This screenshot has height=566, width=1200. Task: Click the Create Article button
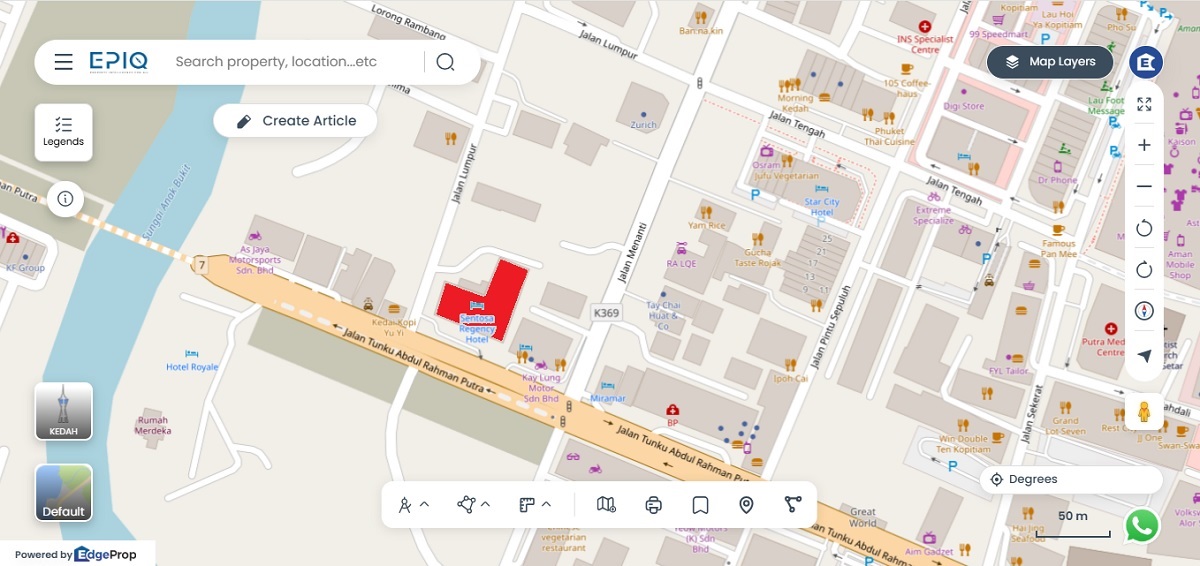point(296,121)
